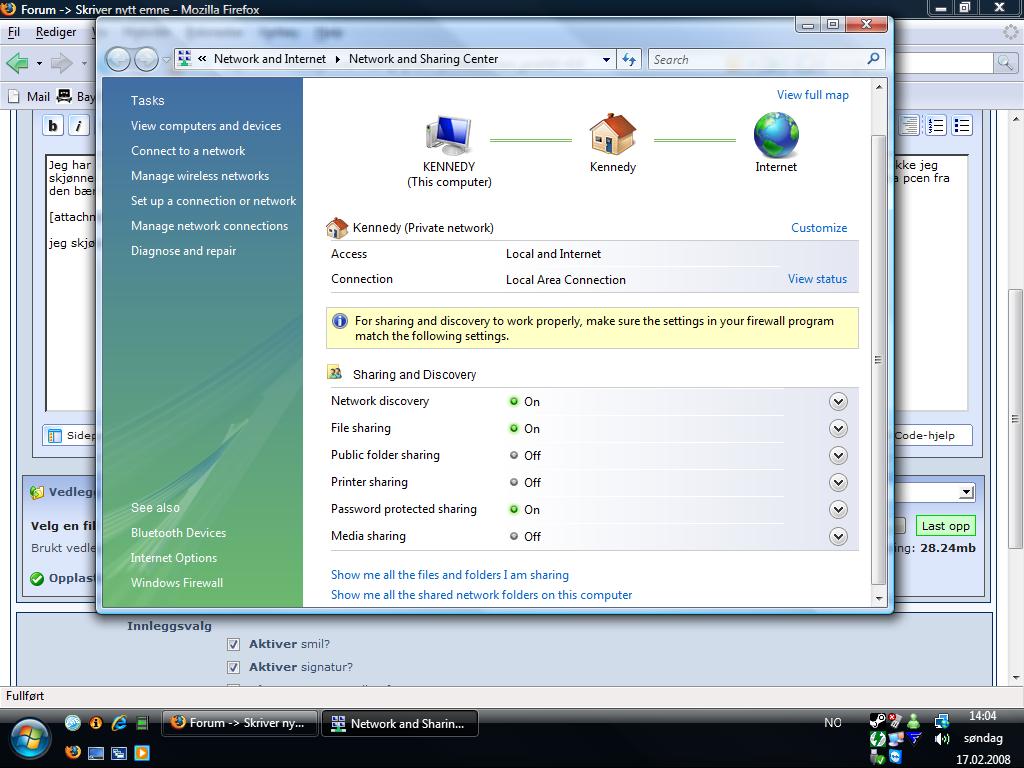Image resolution: width=1024 pixels, height=768 pixels.
Task: Open the Rediger menu in Firefox
Action: (56, 32)
